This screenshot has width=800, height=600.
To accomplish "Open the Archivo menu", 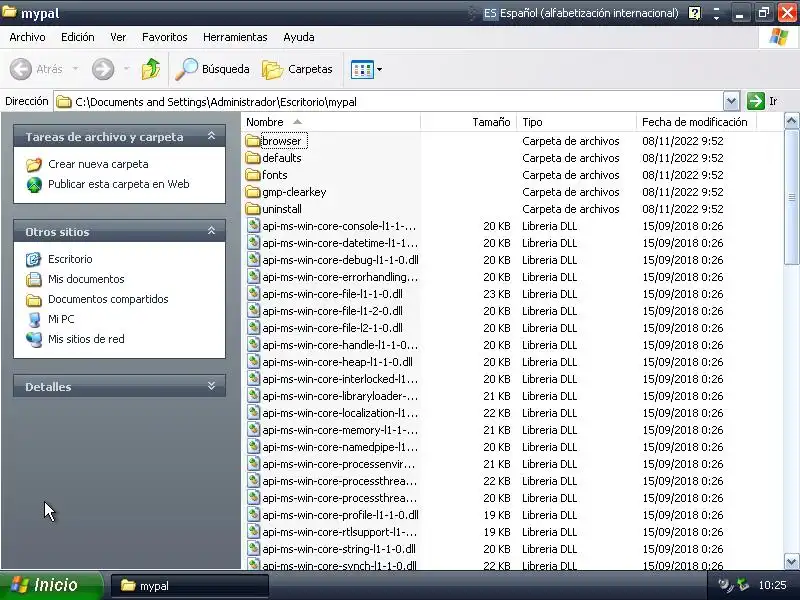I will click(27, 37).
